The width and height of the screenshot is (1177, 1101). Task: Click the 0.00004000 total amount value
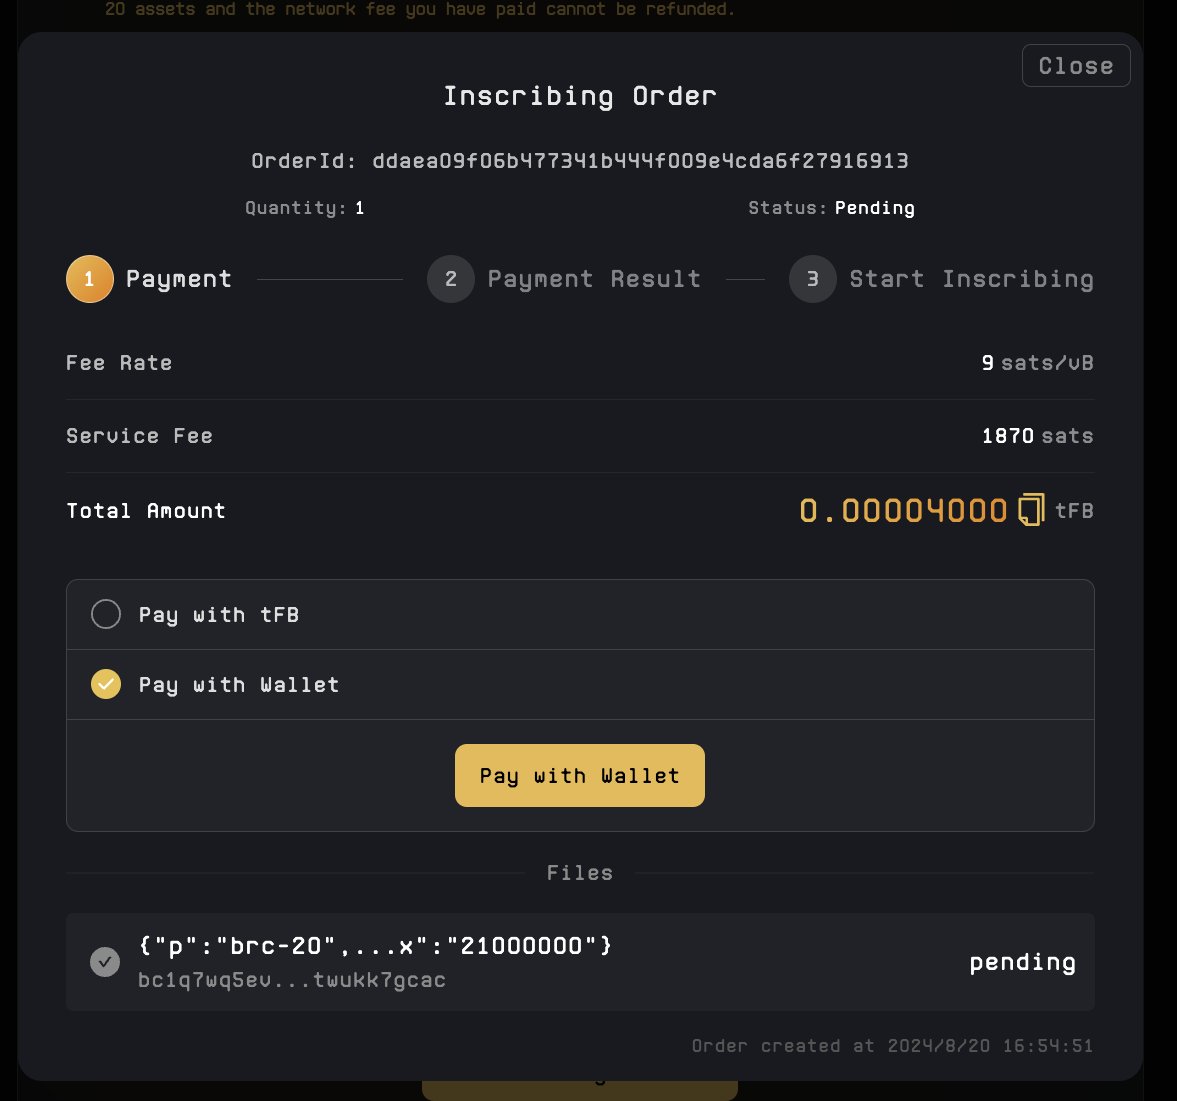(903, 511)
